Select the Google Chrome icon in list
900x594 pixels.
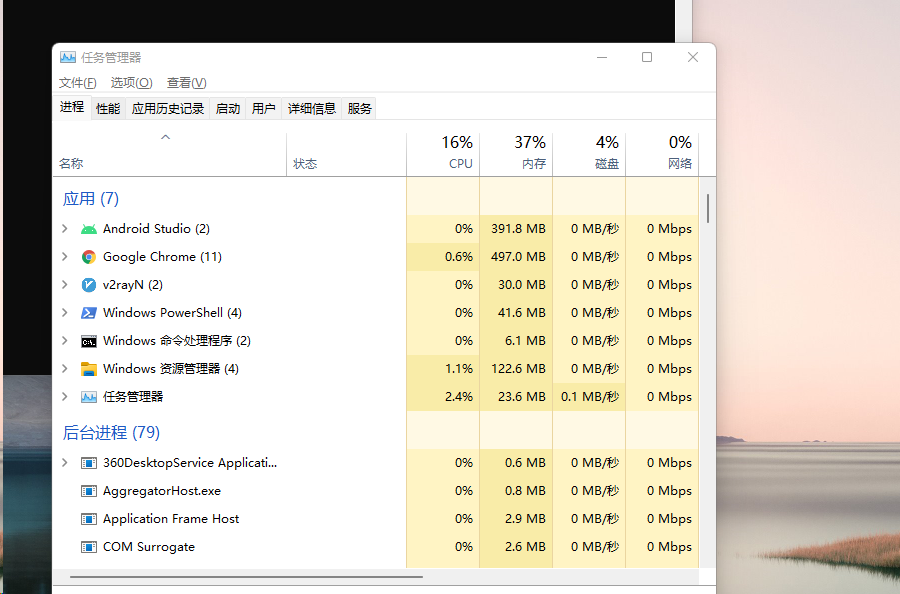click(x=89, y=257)
